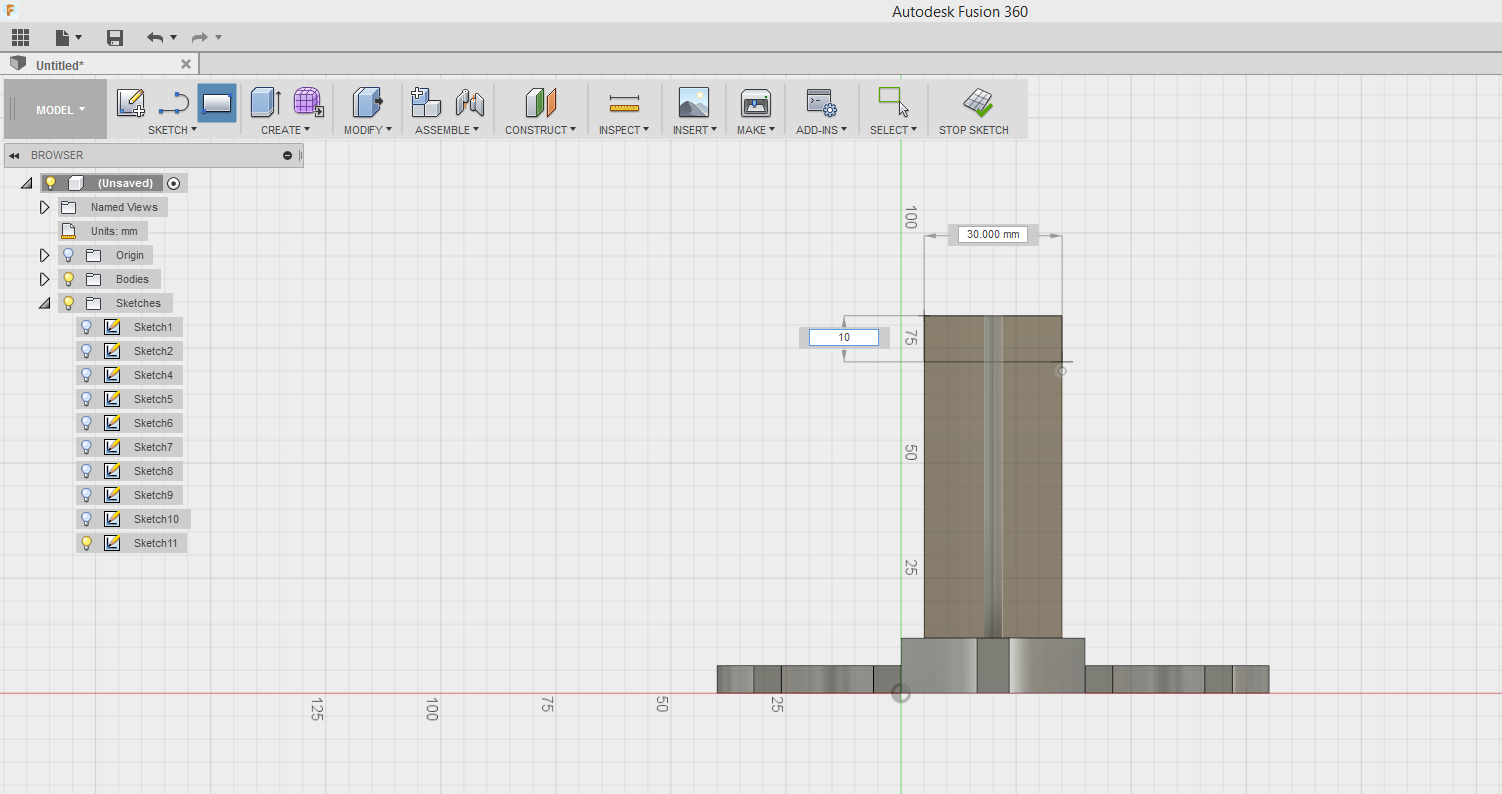The width and height of the screenshot is (1502, 794).
Task: Open the redo history dropdown arrow
Action: [x=219, y=38]
